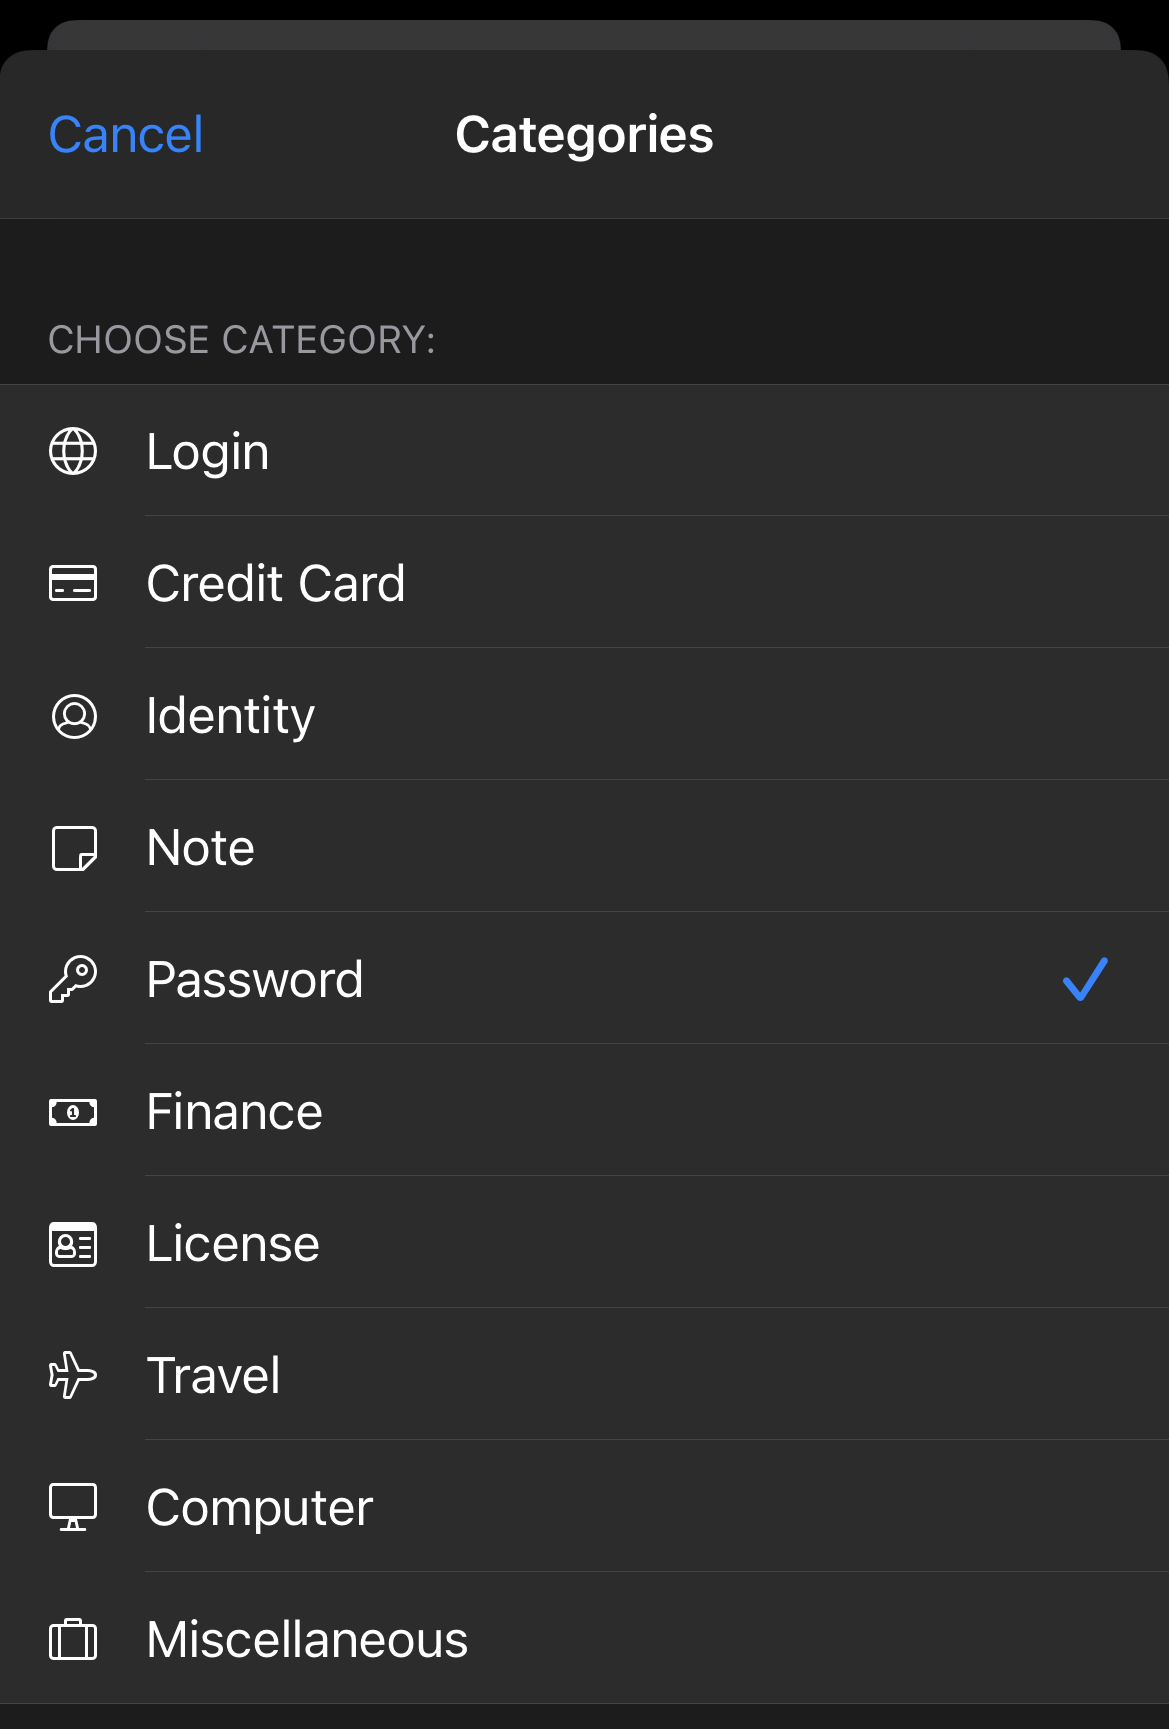Image resolution: width=1169 pixels, height=1729 pixels.
Task: Click the Computer monitor icon
Action: pyautogui.click(x=73, y=1507)
